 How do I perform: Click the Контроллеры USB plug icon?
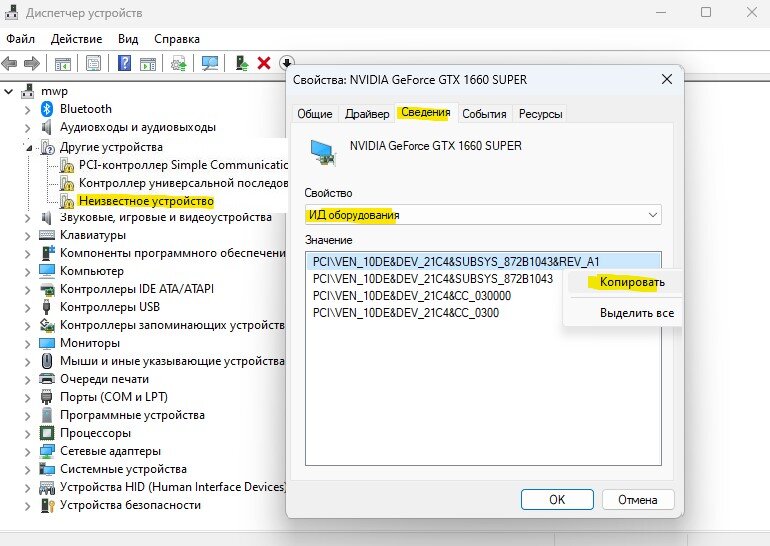(x=47, y=307)
